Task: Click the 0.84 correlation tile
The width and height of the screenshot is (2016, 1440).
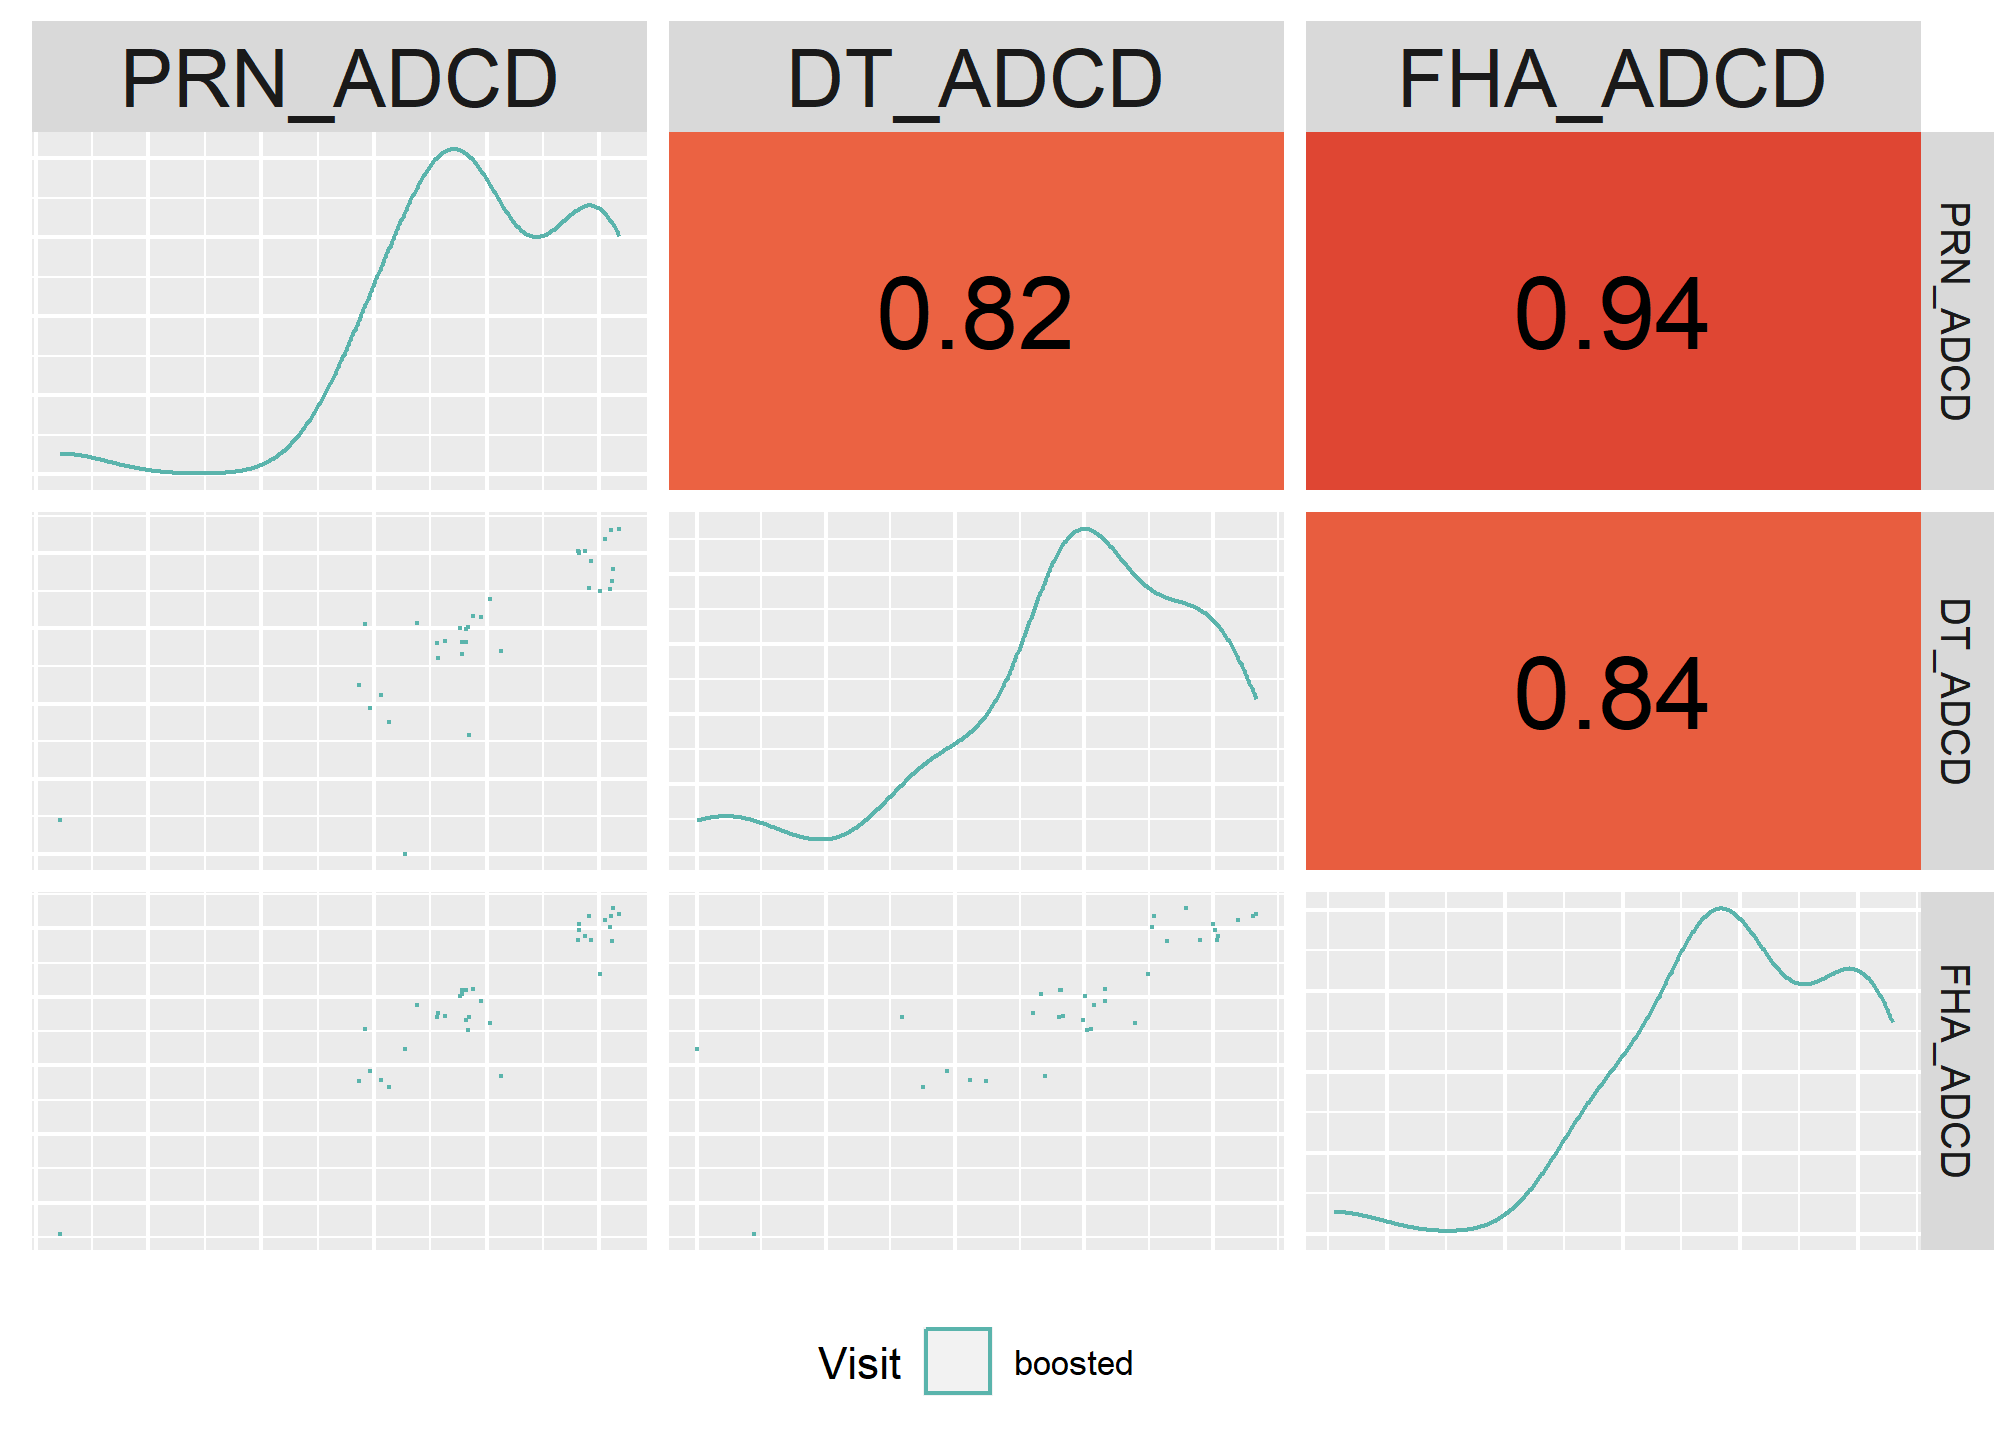Action: (x=1613, y=691)
